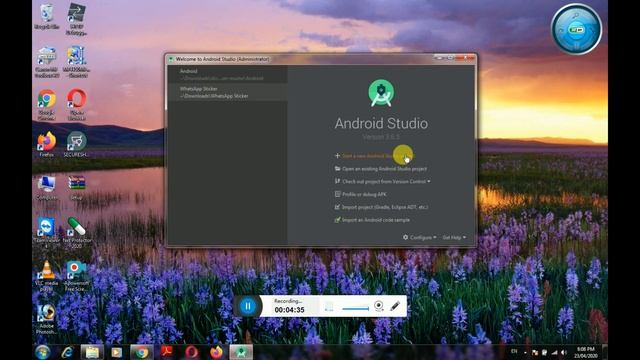
Task: Select Import an Android code sample
Action: 372,220
